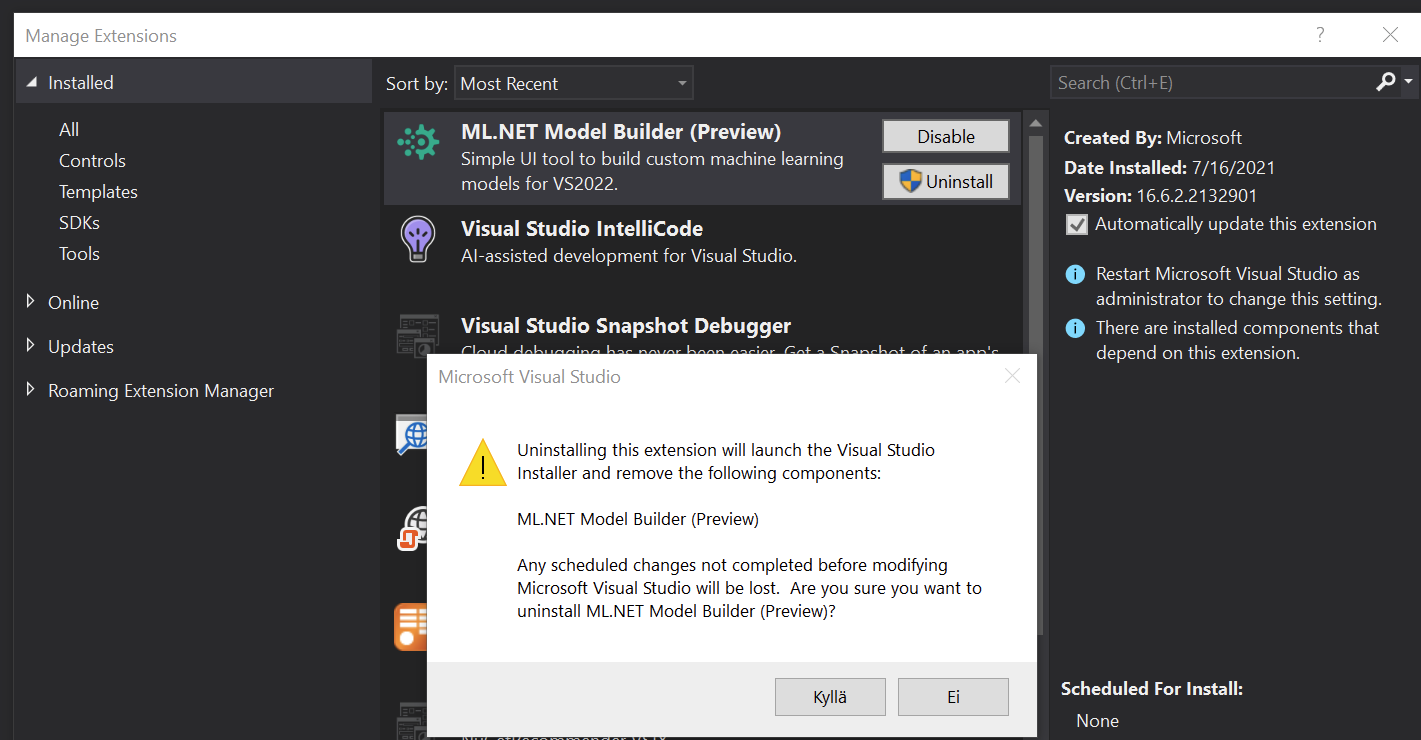The image size is (1421, 740).
Task: Click the help question mark icon
Action: (1319, 34)
